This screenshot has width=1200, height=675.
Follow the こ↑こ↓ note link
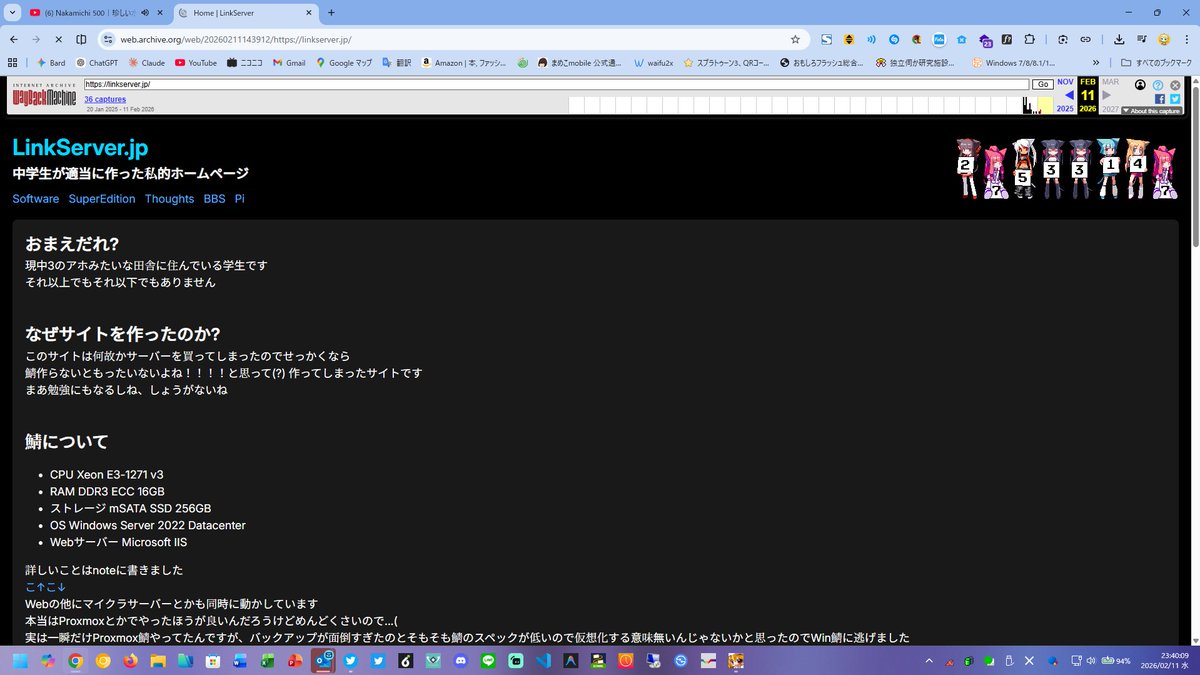tap(46, 587)
